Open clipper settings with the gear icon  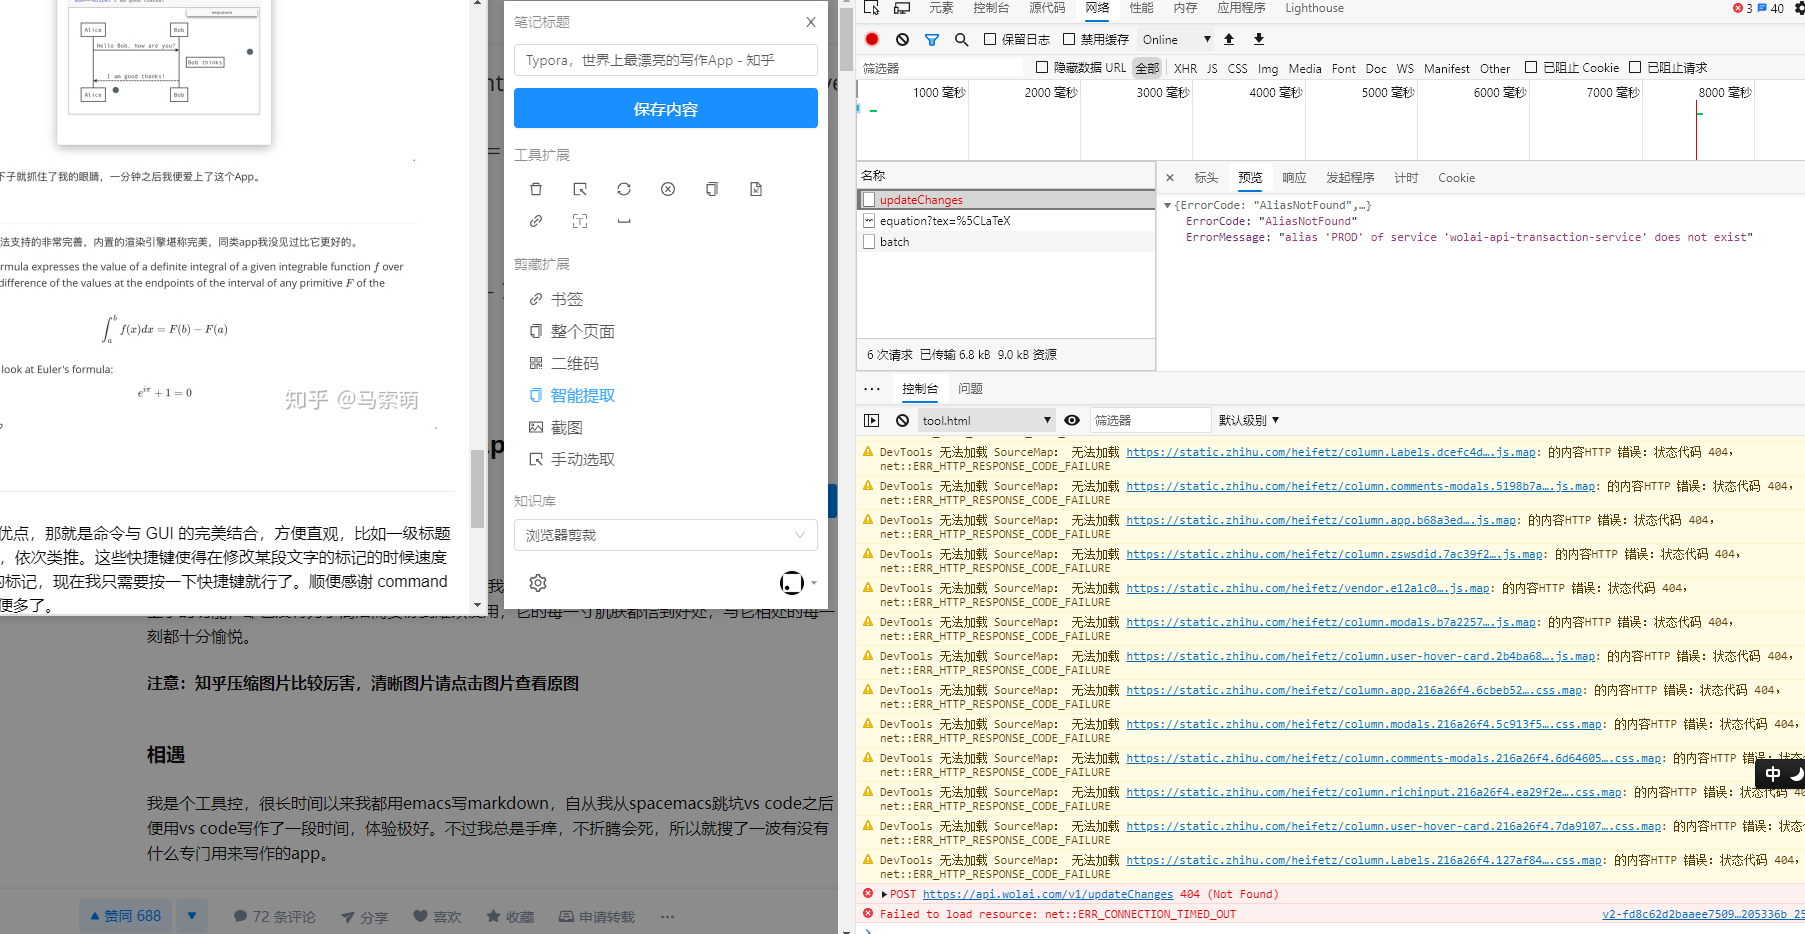tap(538, 583)
